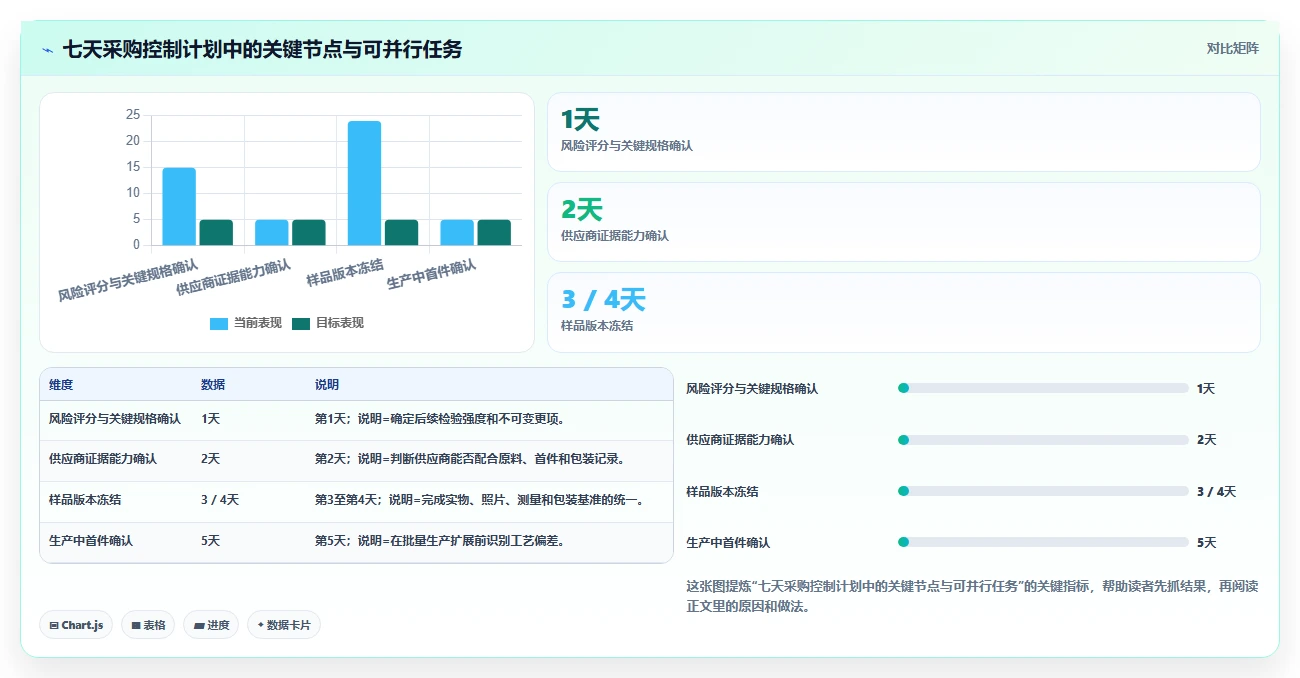Image resolution: width=1300 pixels, height=678 pixels.
Task: Click the 5天 value beside the progress bar
Action: tap(1206, 543)
